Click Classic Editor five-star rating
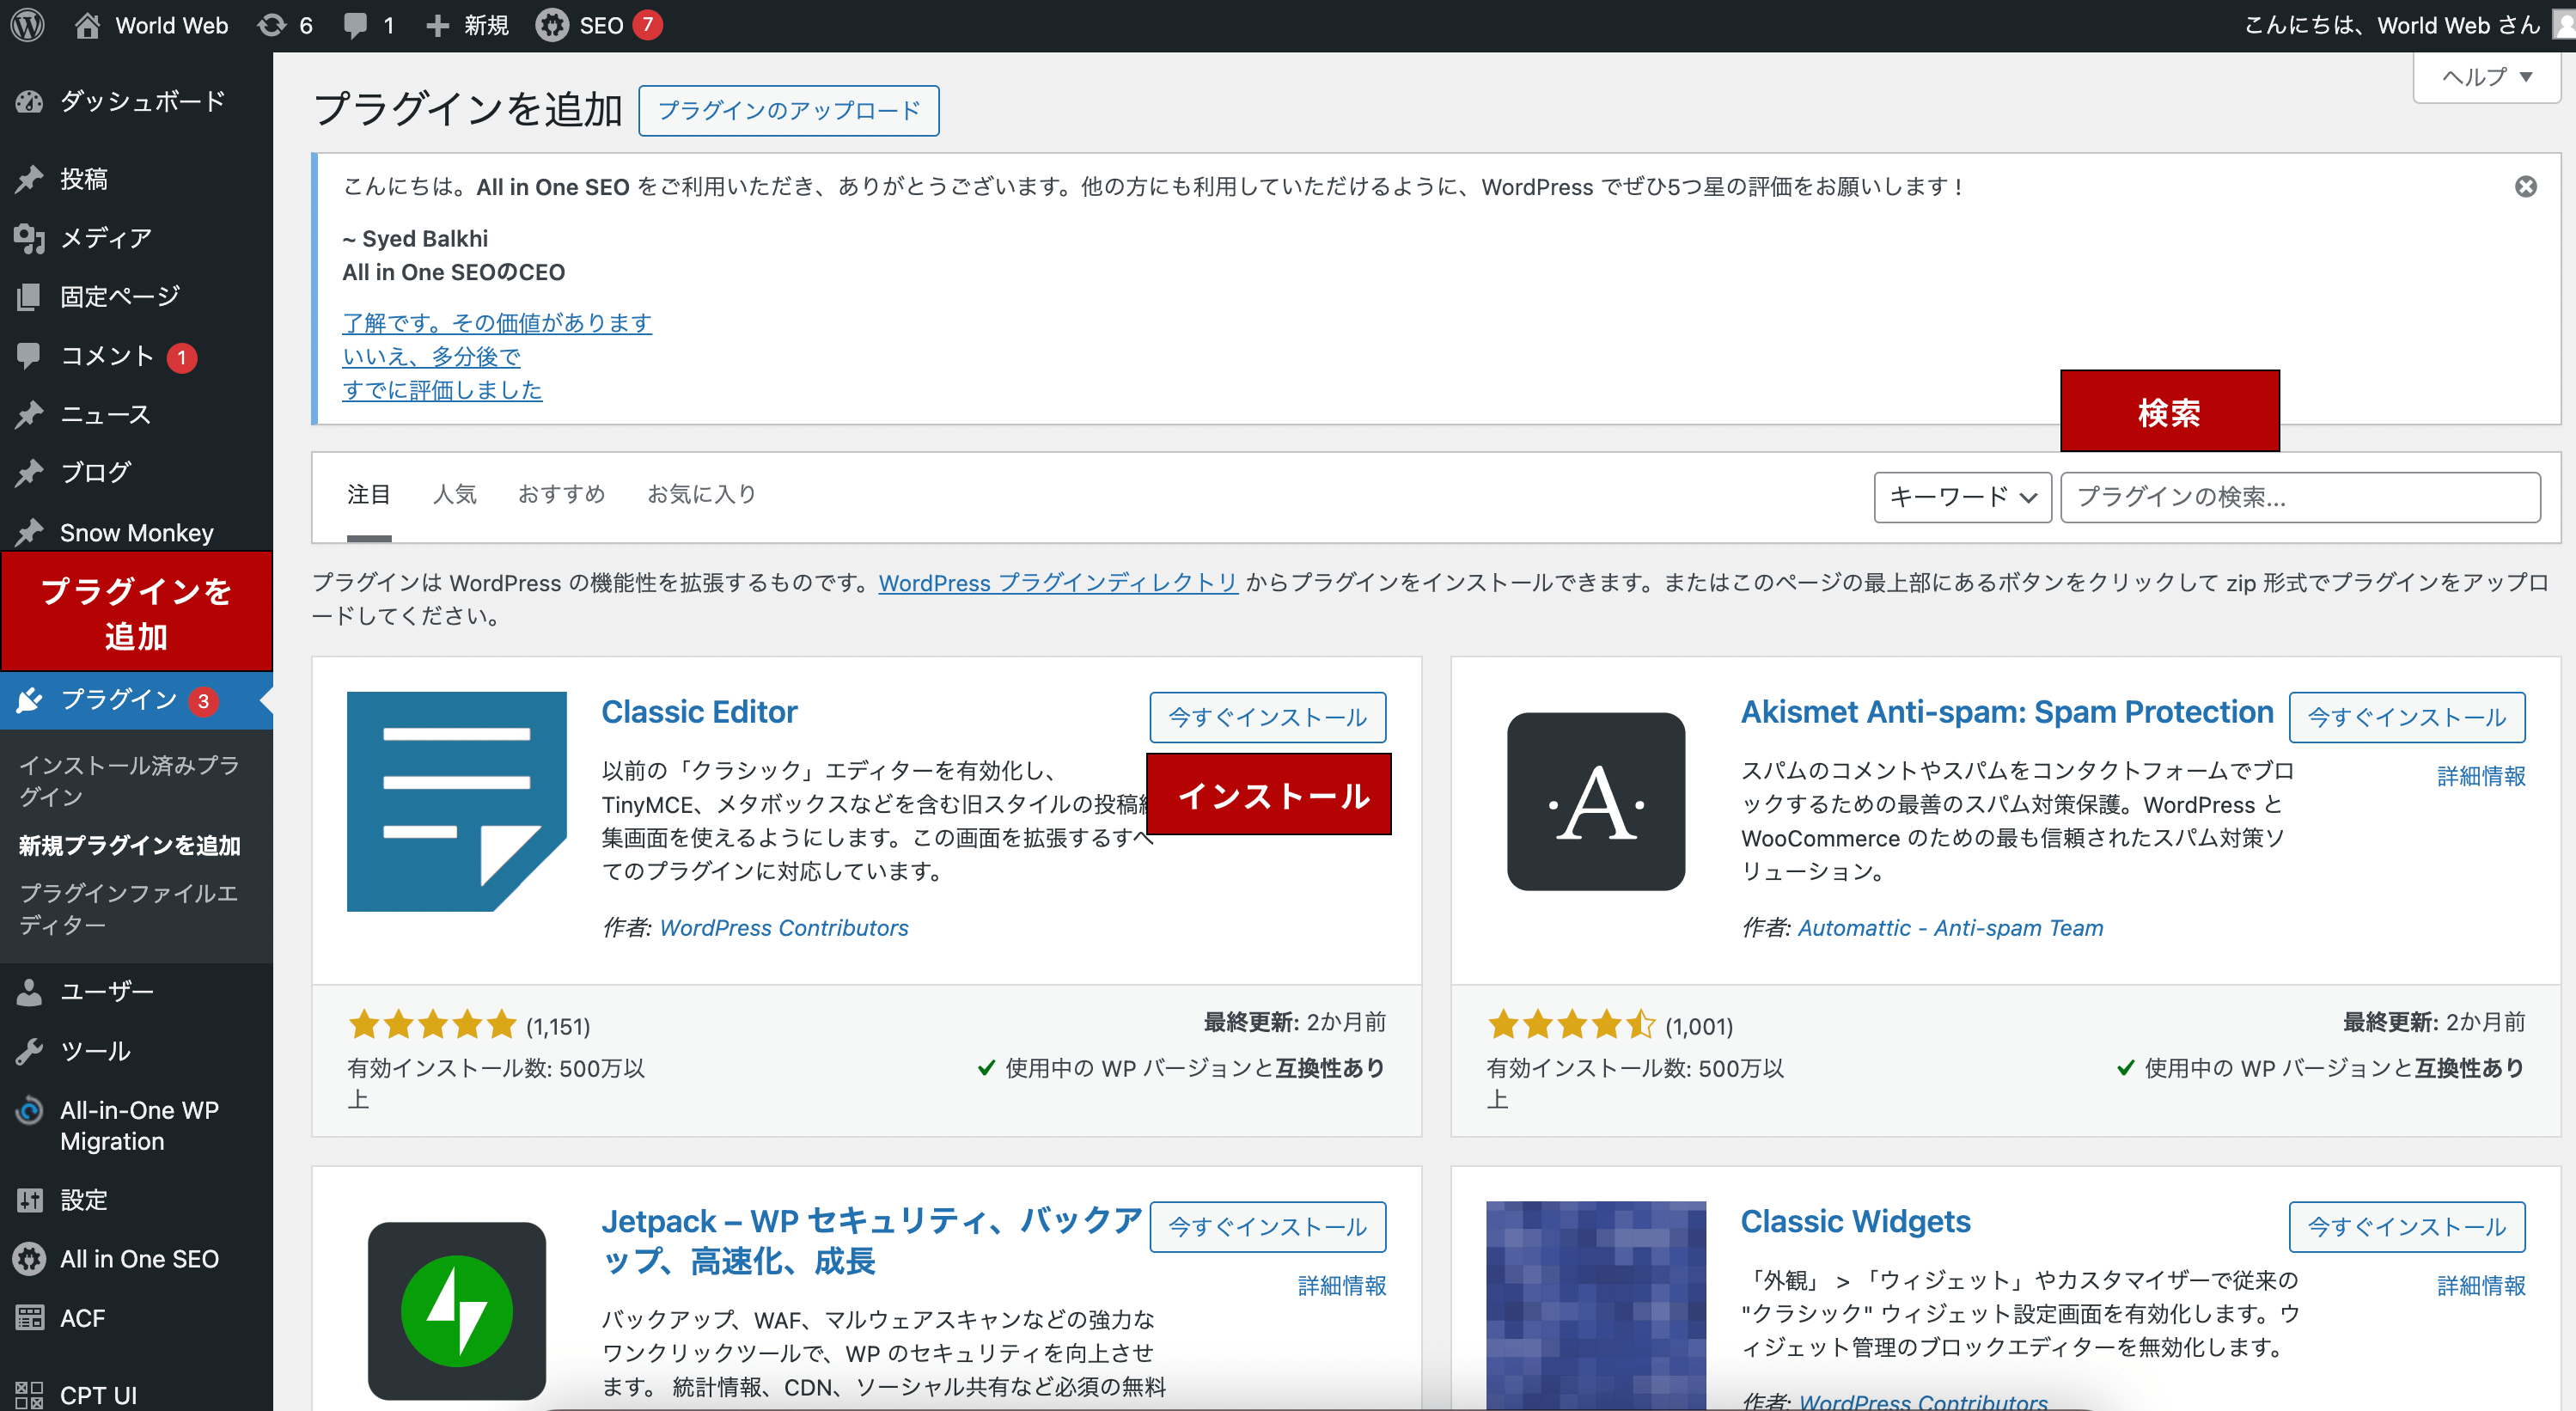The height and width of the screenshot is (1411, 2576). [432, 1025]
